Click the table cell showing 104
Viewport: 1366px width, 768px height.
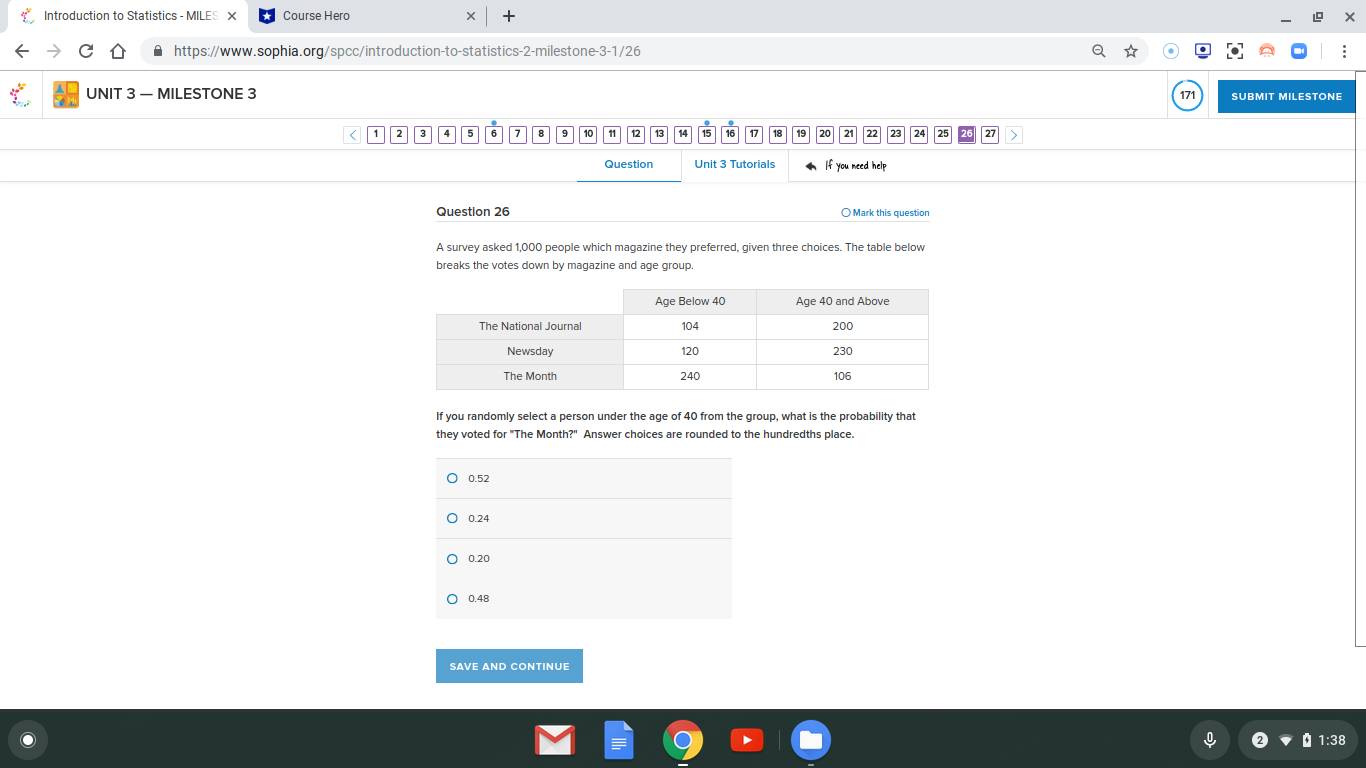click(690, 326)
